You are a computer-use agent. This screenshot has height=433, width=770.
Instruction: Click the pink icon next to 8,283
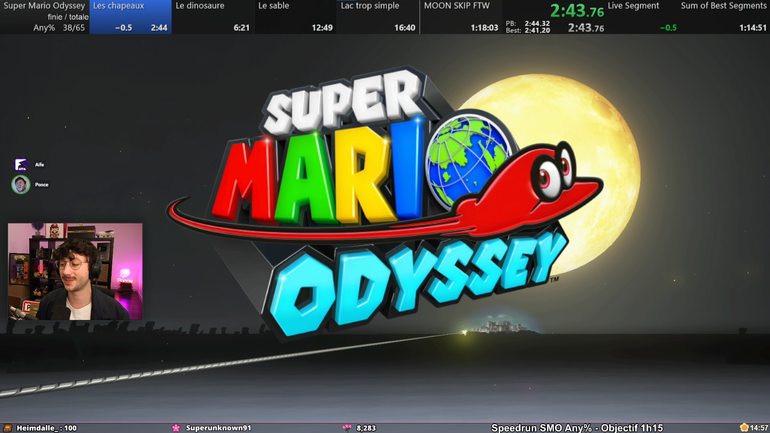click(x=347, y=427)
